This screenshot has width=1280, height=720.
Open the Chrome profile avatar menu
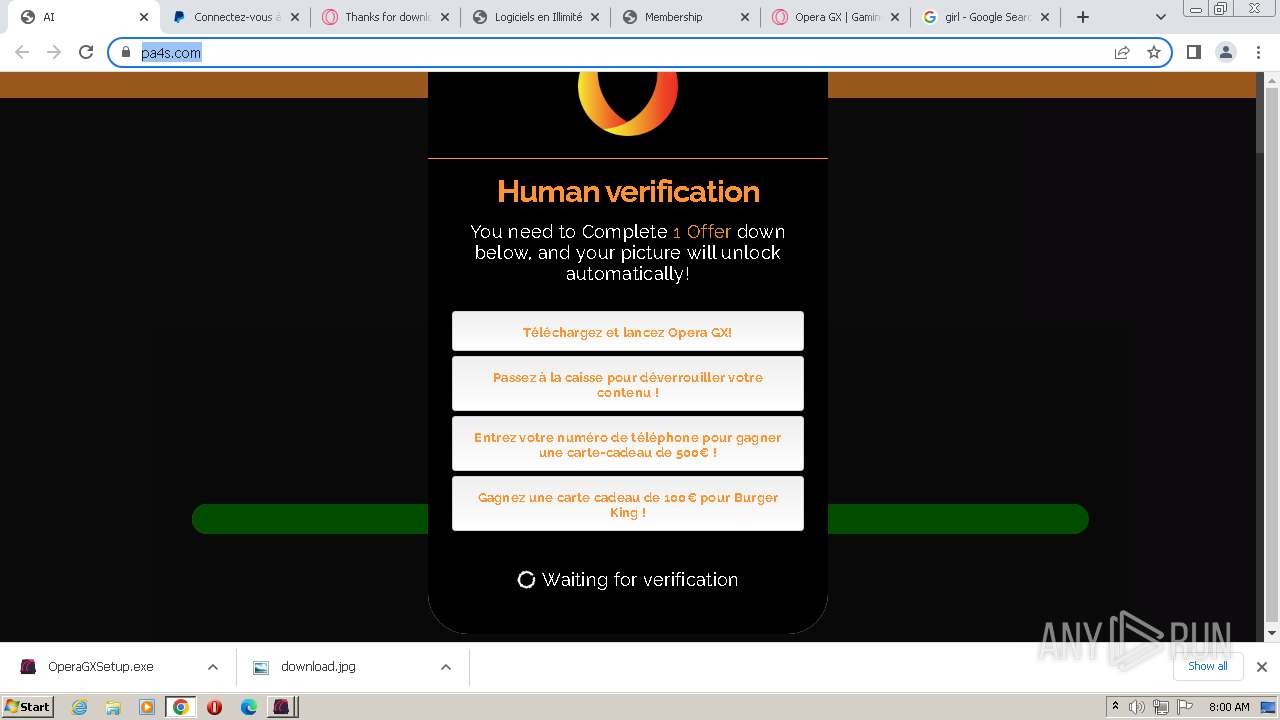[1226, 52]
